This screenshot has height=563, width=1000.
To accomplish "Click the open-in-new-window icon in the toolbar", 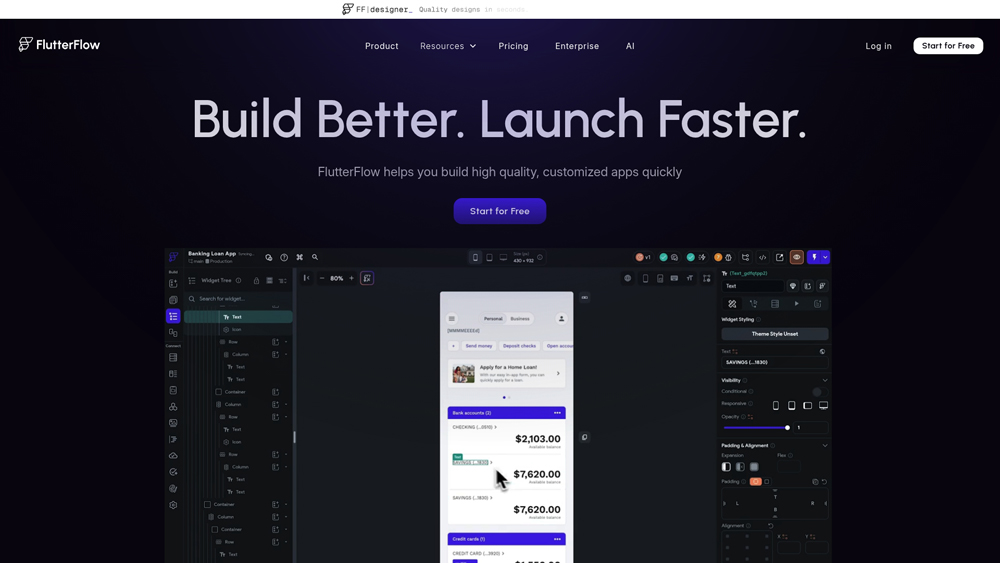I will 779,258.
